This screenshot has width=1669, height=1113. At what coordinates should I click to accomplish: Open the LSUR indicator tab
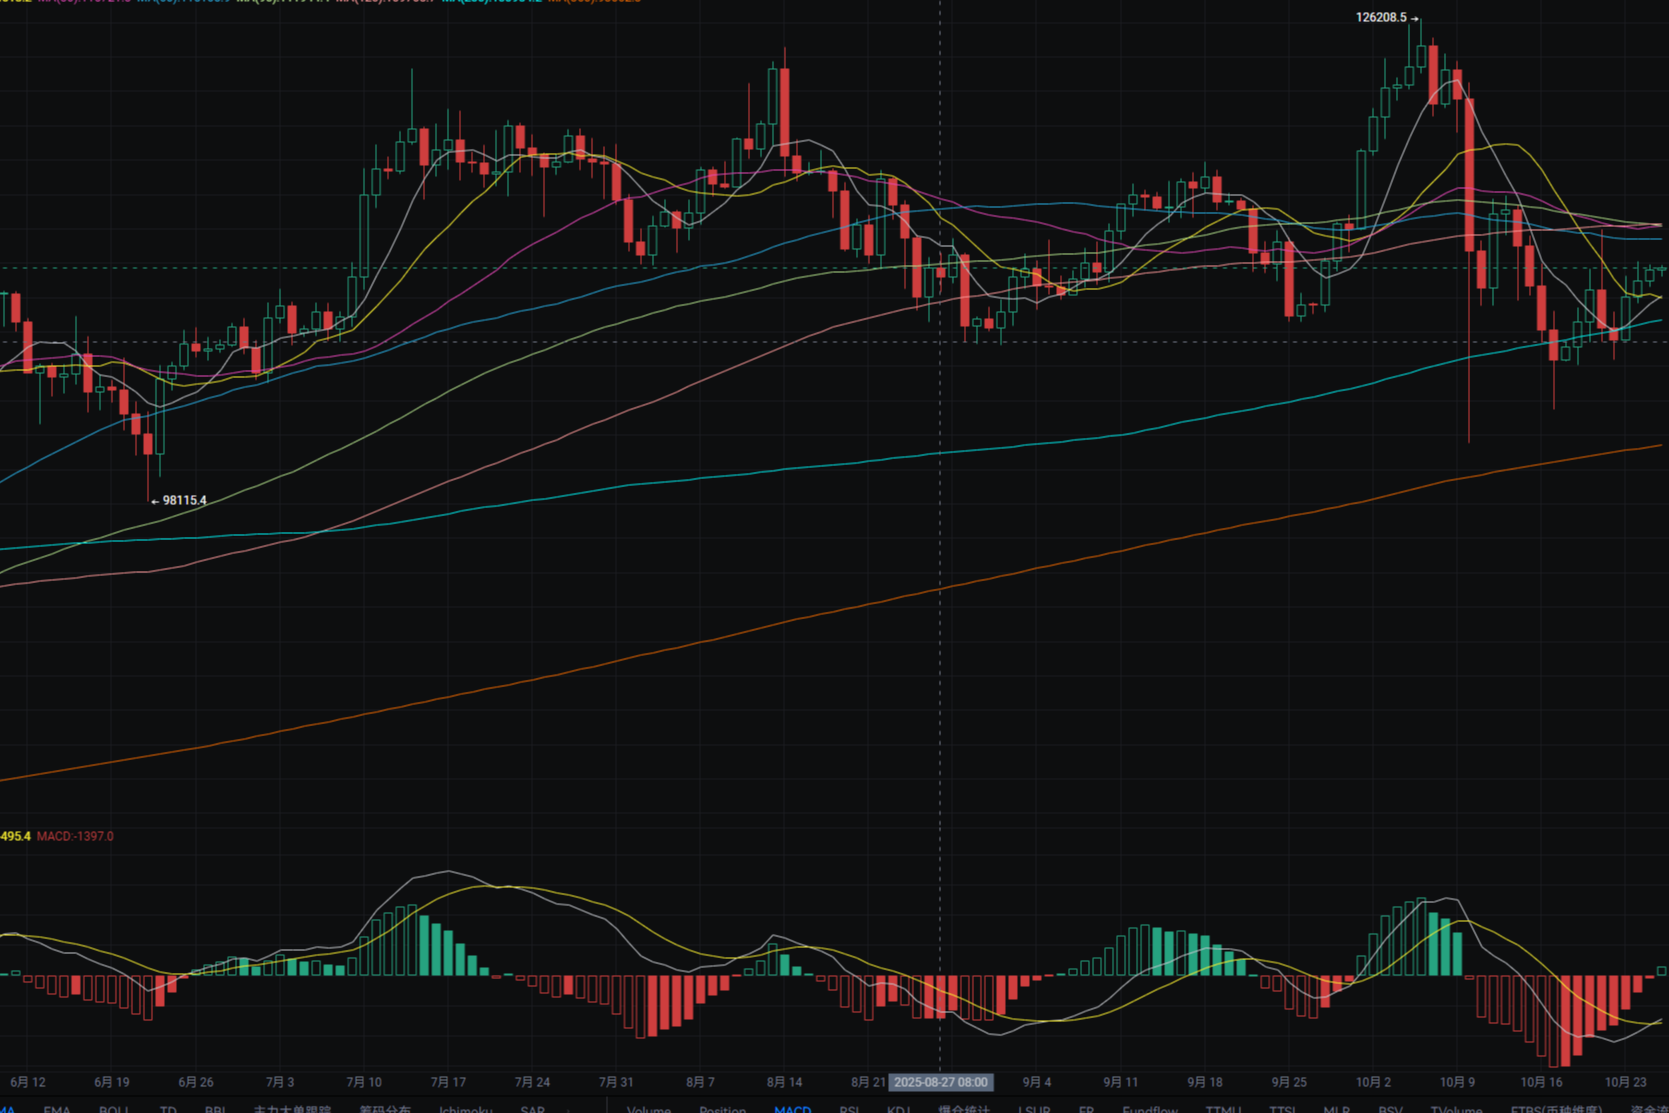coord(1034,1108)
